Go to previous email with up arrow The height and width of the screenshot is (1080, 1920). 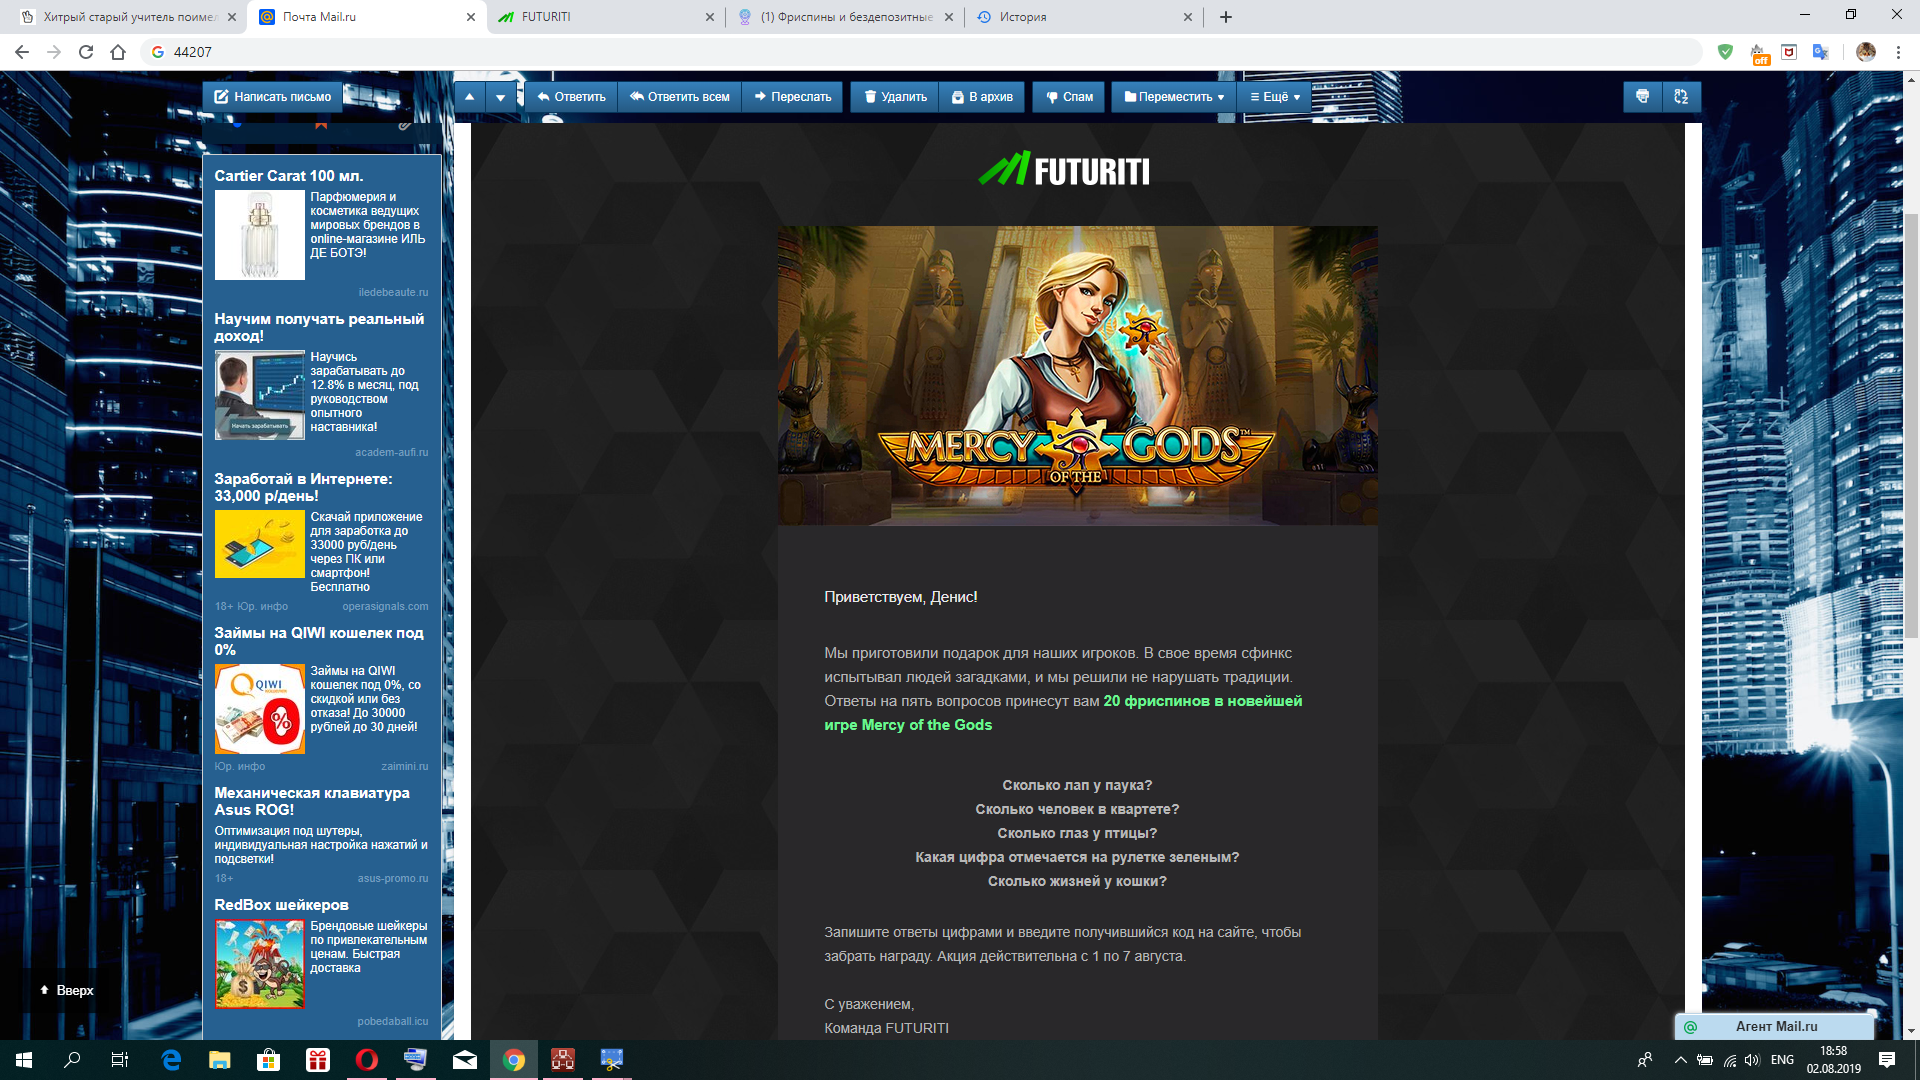click(469, 97)
